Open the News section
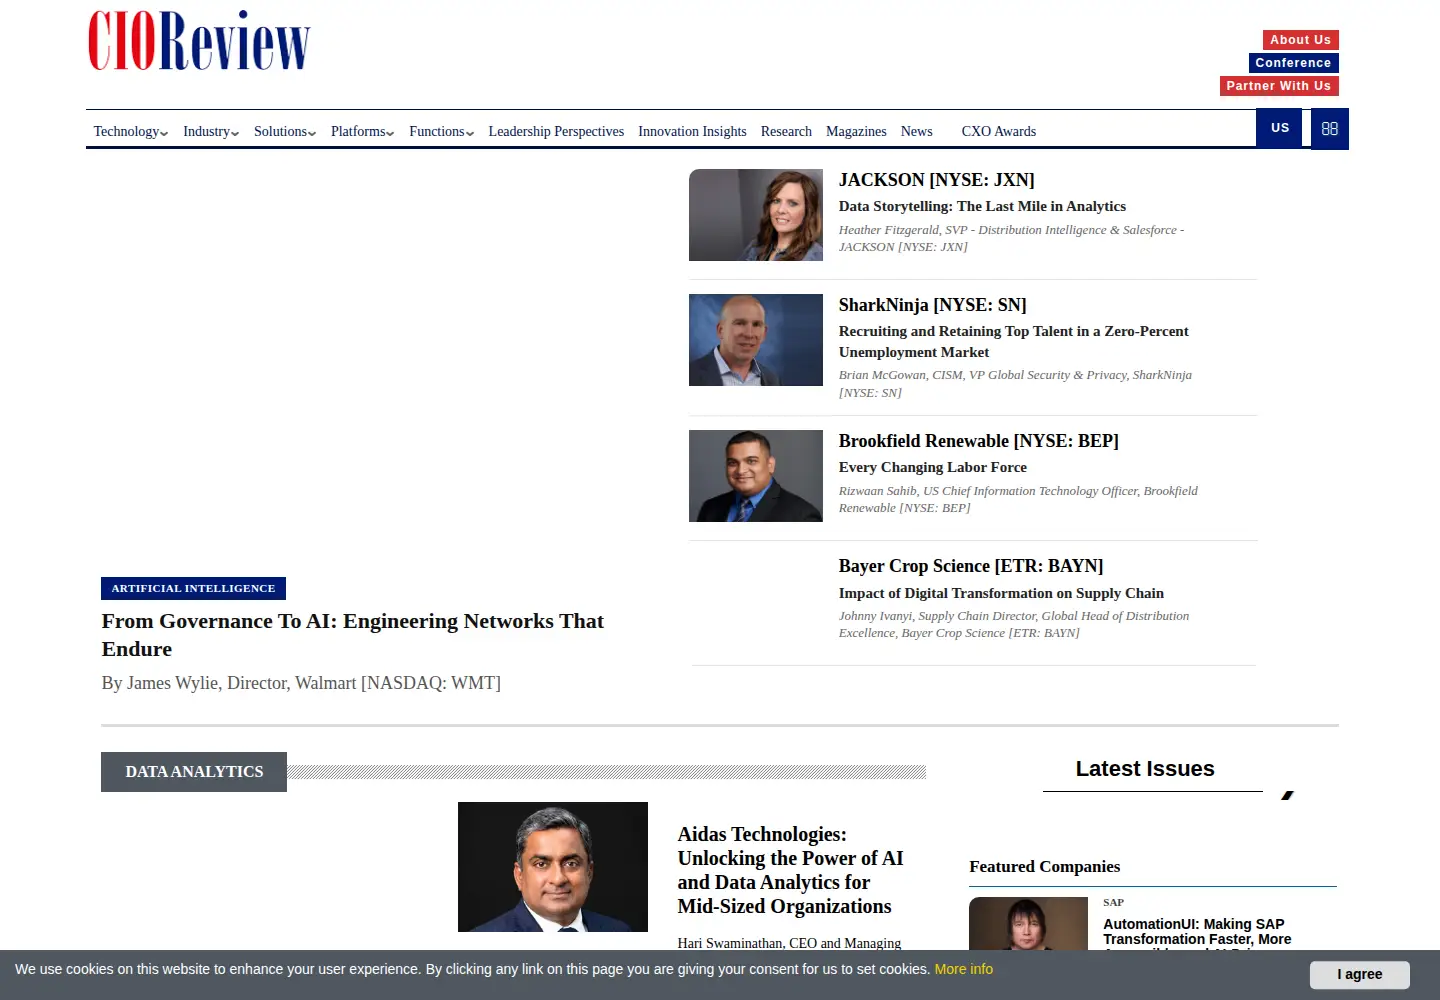The image size is (1440, 1000). coord(917,131)
